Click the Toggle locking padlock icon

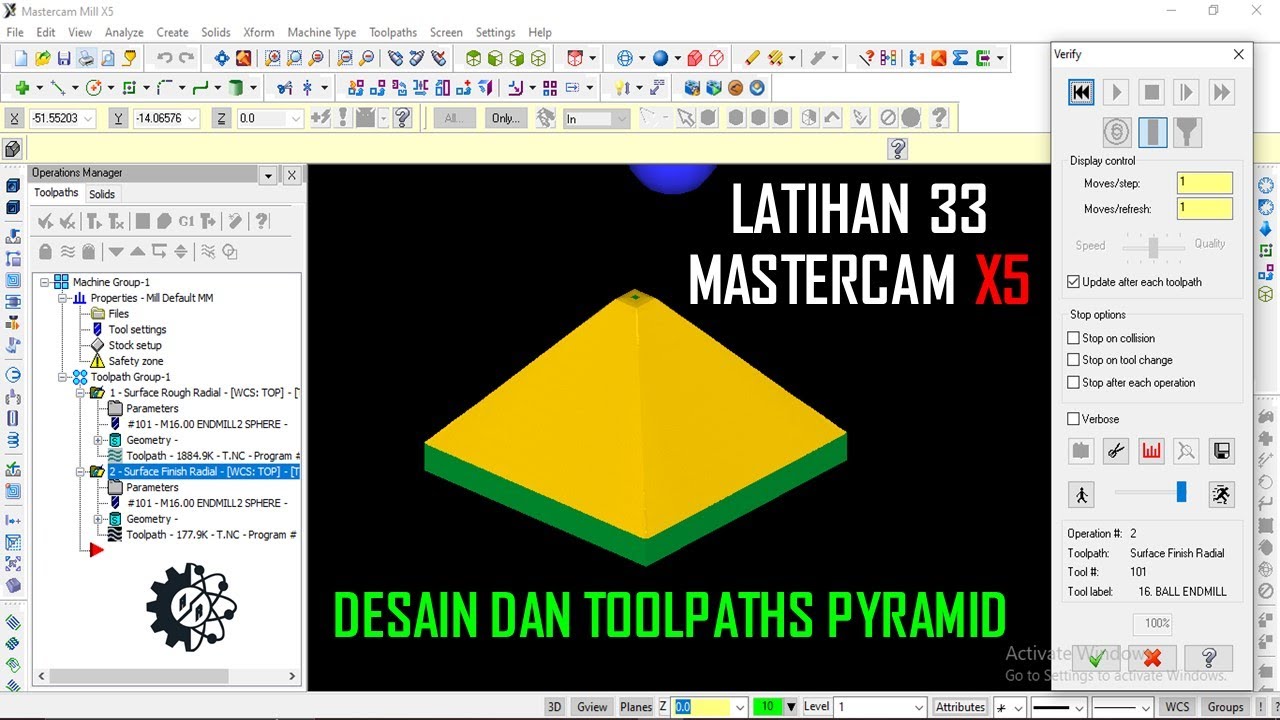point(45,251)
